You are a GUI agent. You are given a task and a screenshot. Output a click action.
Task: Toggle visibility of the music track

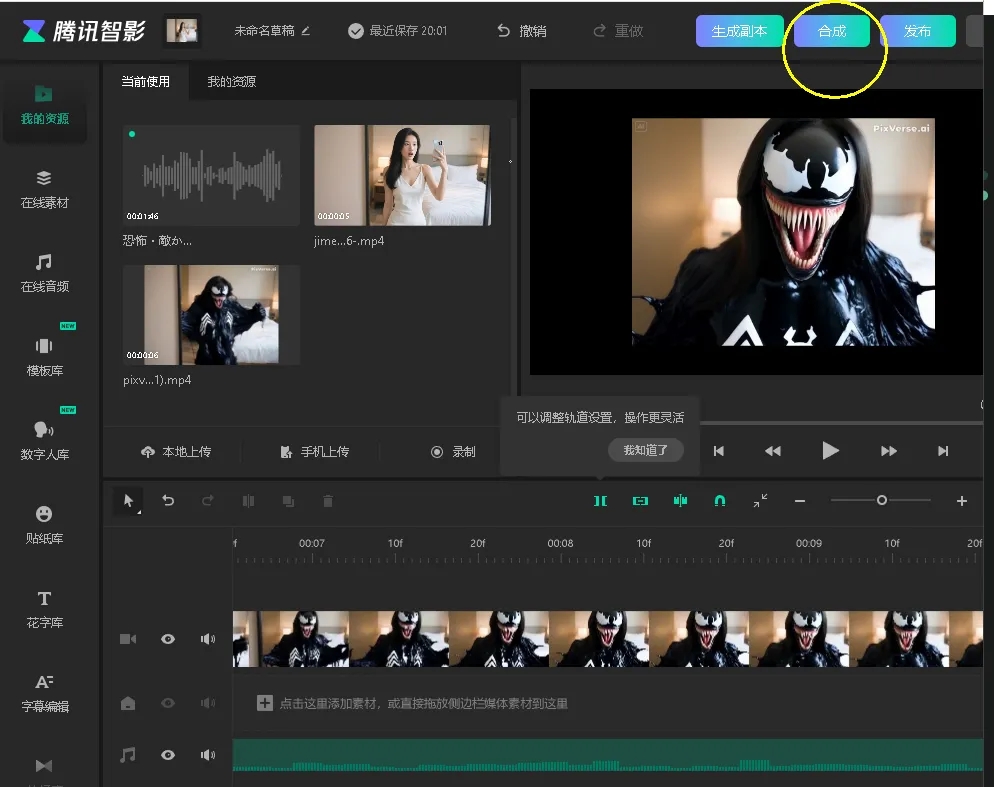click(168, 755)
